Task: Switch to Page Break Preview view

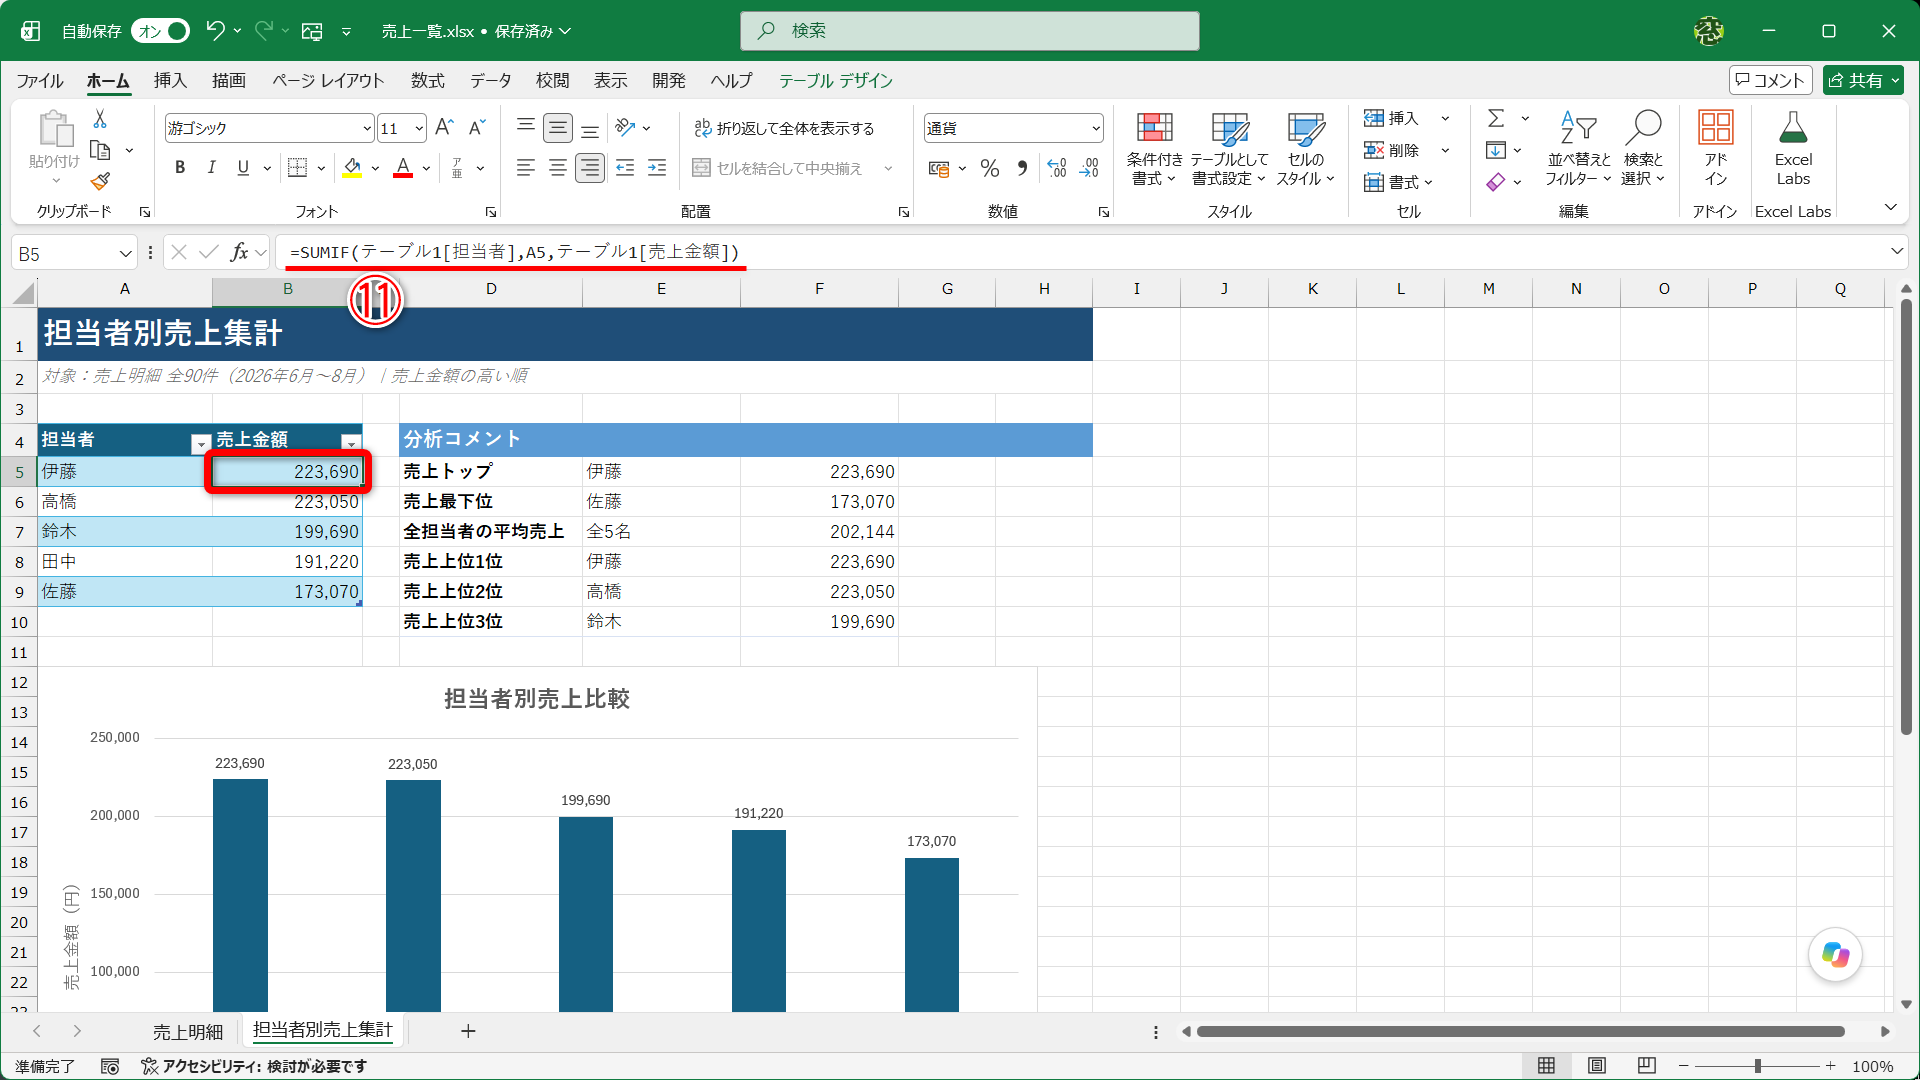Action: click(1647, 1066)
